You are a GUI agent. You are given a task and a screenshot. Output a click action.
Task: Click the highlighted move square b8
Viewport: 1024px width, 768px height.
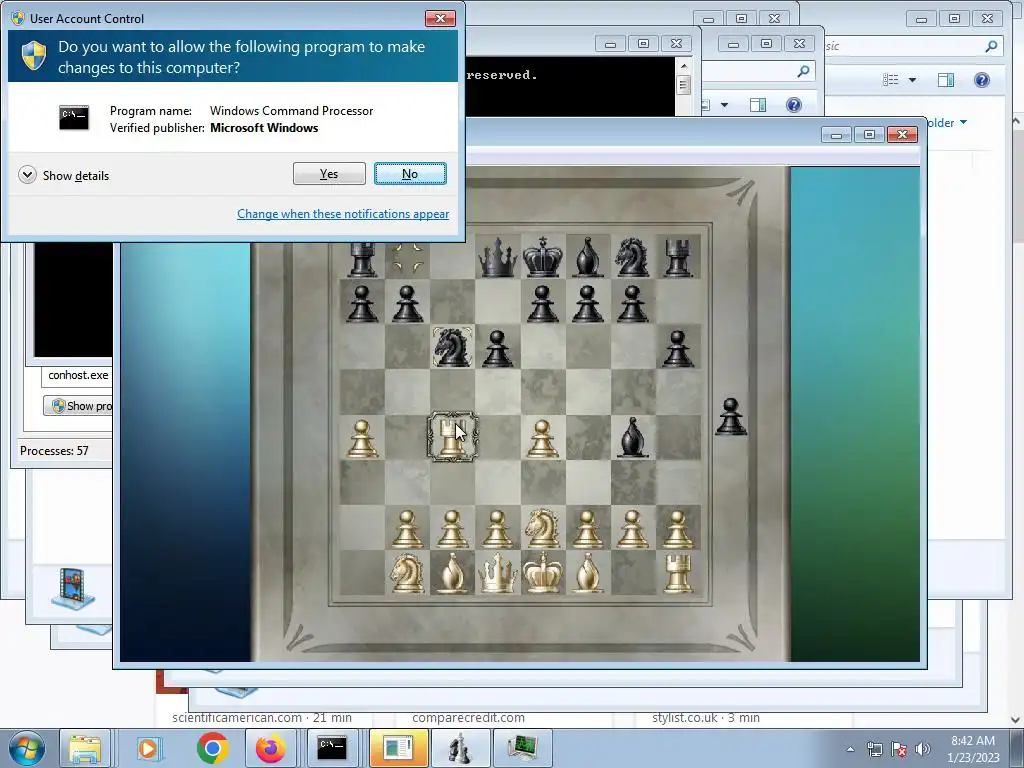tap(408, 257)
